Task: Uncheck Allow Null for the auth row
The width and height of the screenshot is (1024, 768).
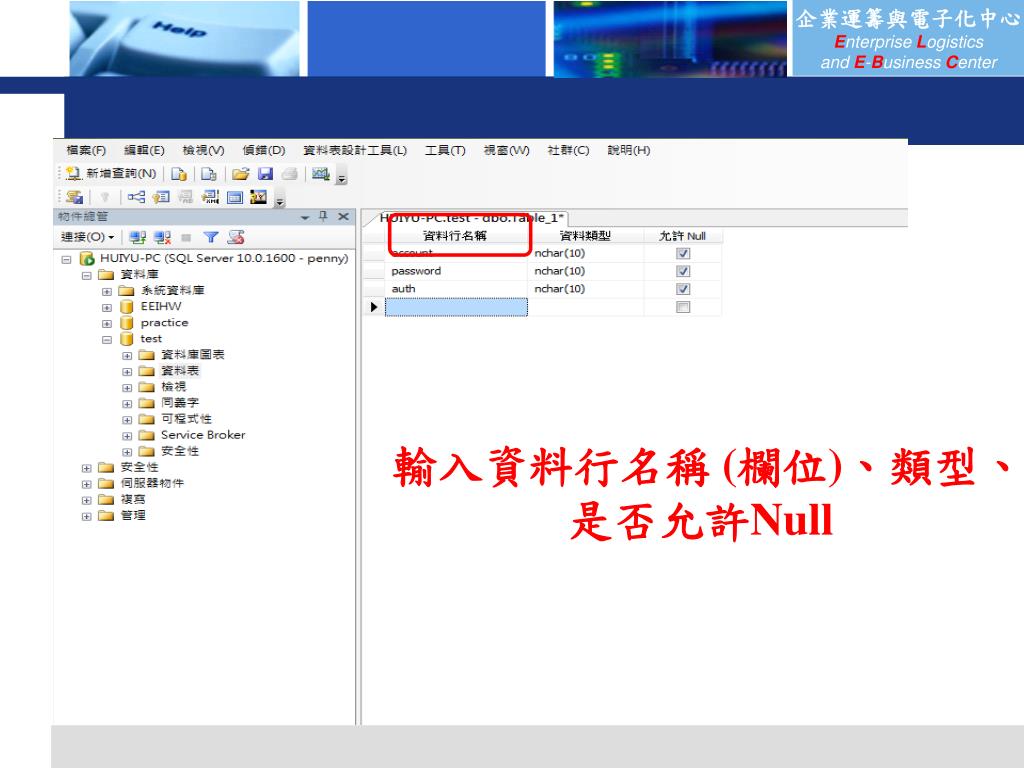Action: 683,289
